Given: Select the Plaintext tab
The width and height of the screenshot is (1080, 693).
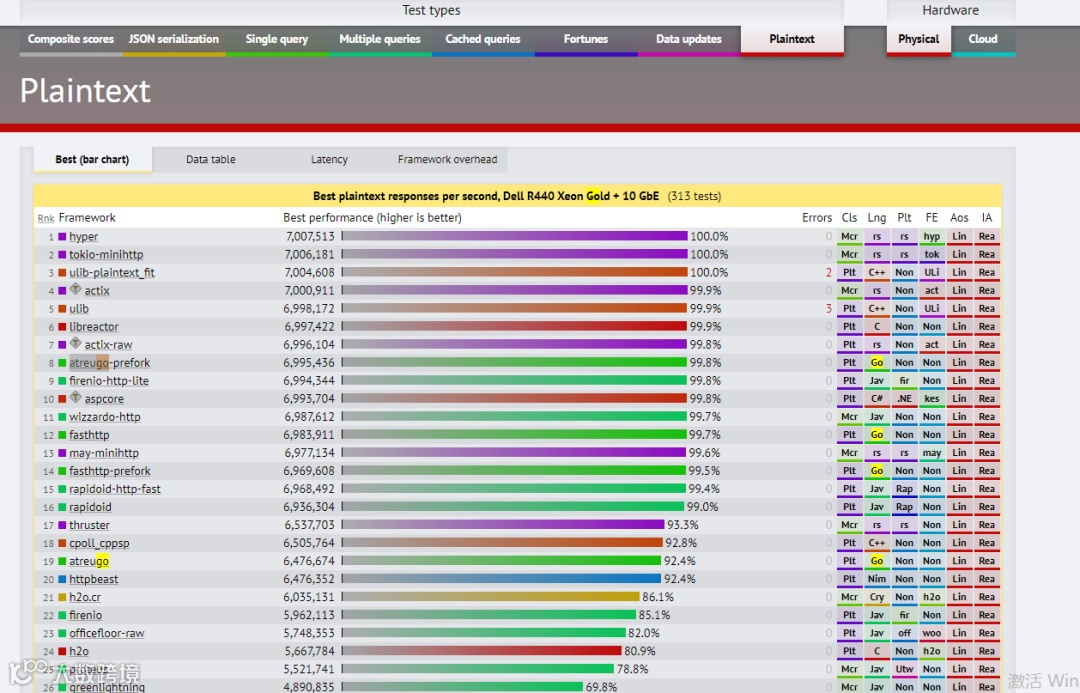Looking at the screenshot, I should click(x=792, y=39).
